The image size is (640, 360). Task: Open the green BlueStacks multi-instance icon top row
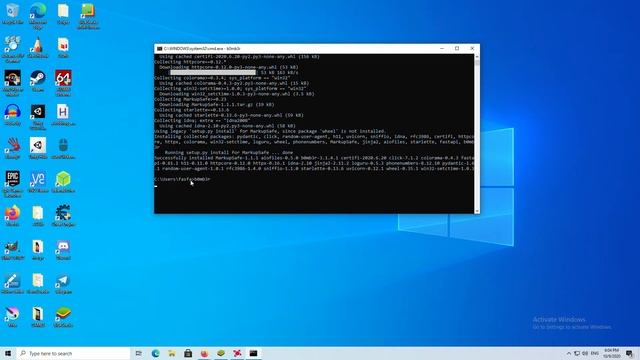[88, 15]
